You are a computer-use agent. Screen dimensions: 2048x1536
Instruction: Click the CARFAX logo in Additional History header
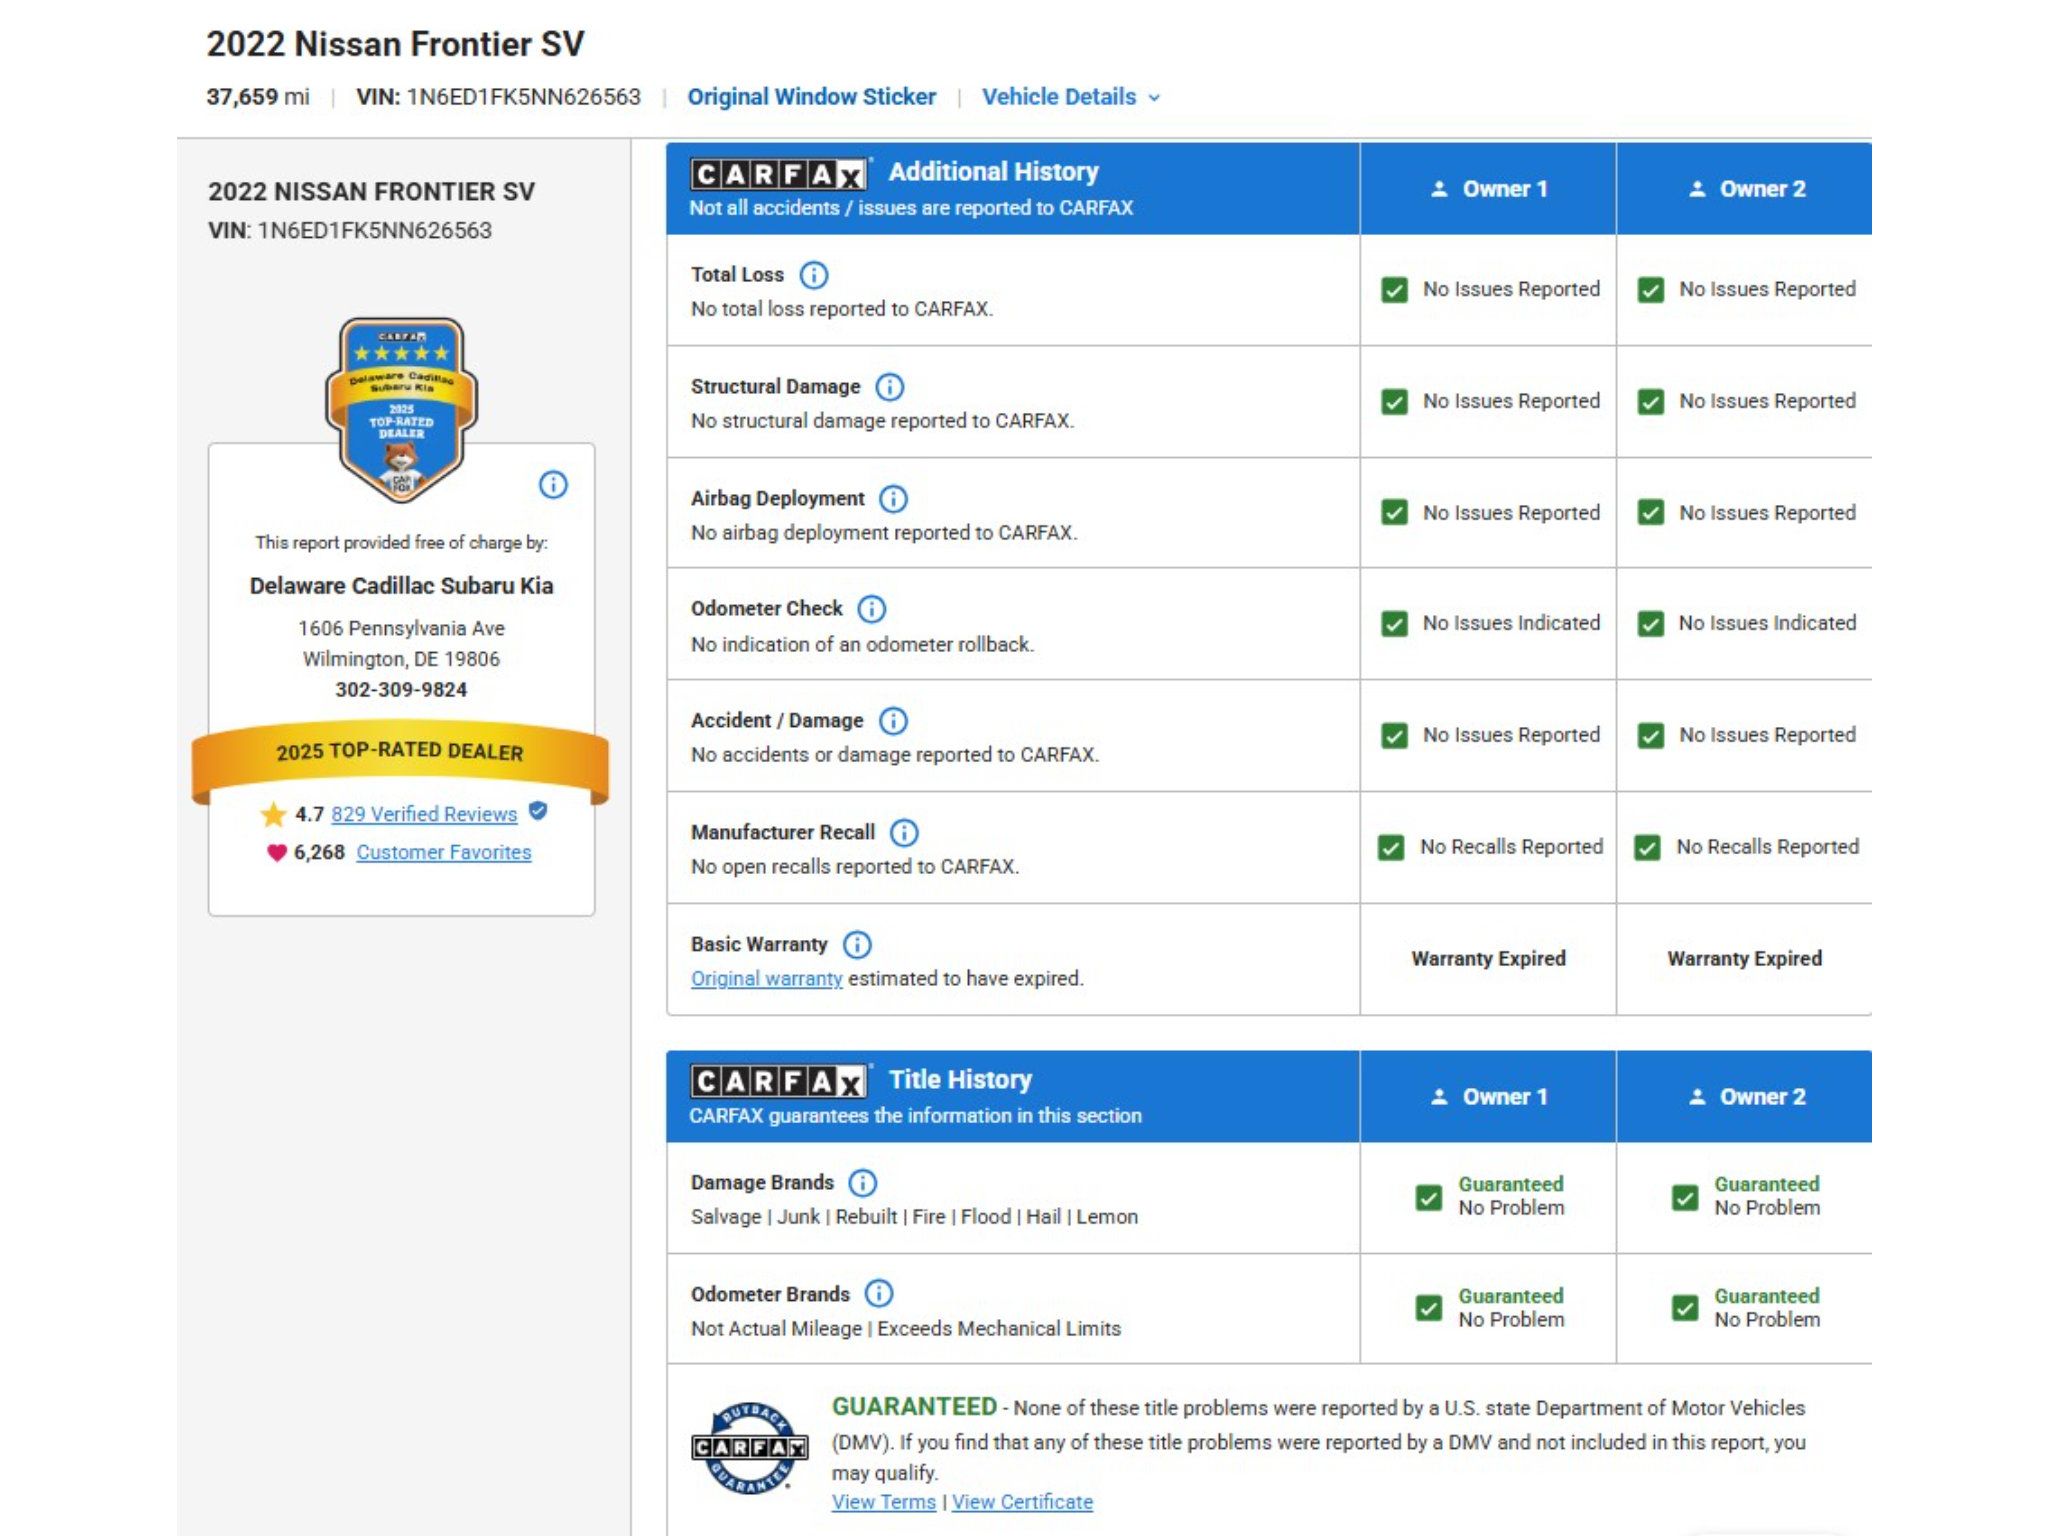click(x=778, y=175)
